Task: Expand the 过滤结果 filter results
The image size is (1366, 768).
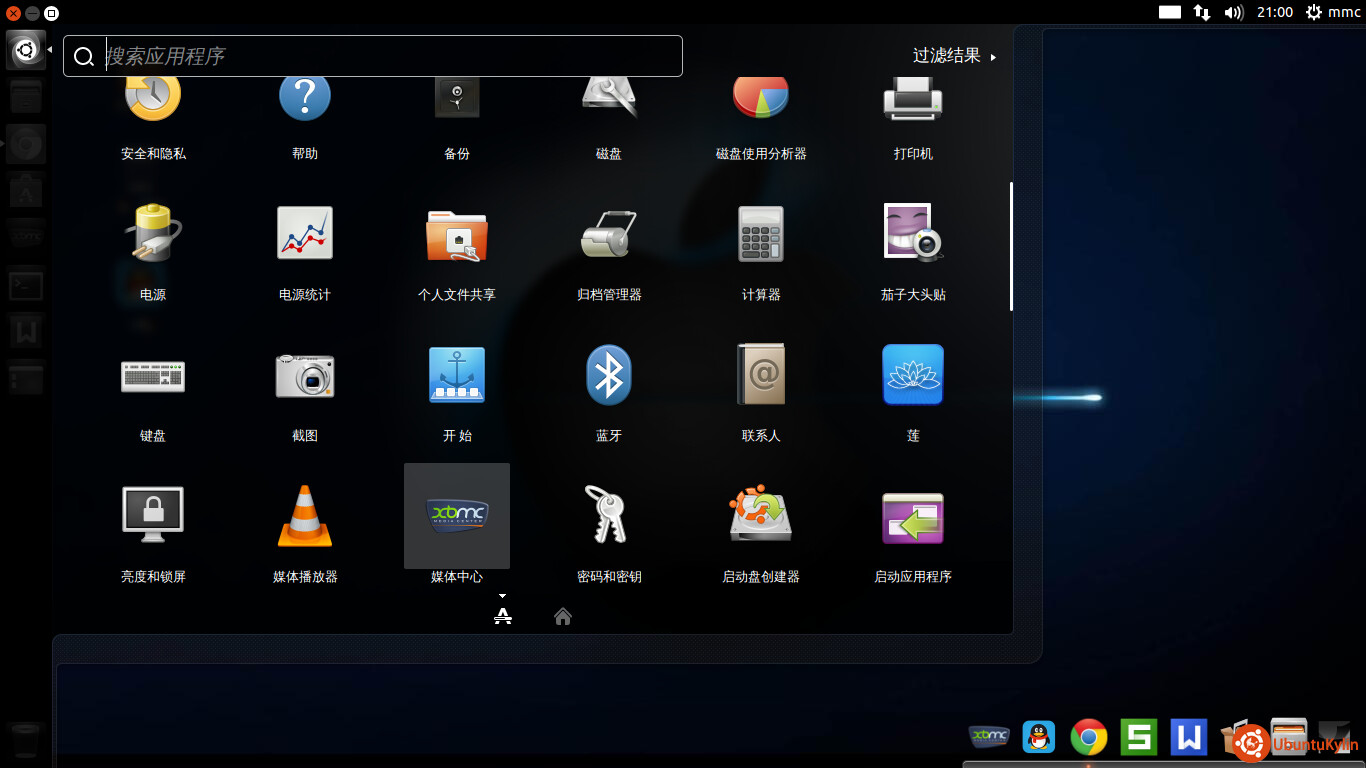Action: tap(954, 56)
